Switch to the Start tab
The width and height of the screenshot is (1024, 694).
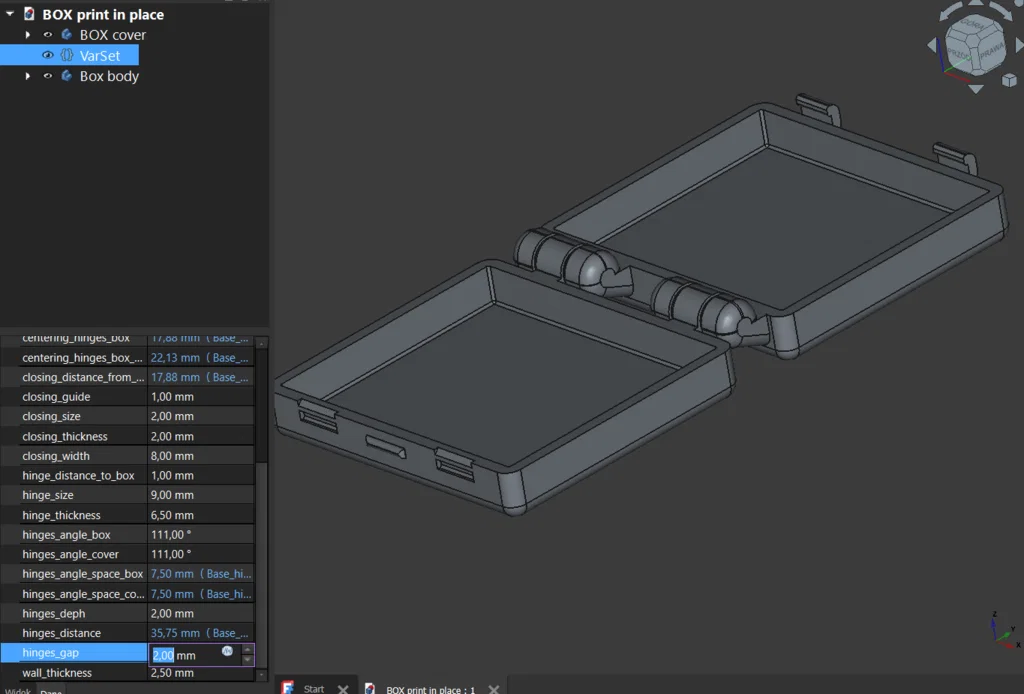(x=313, y=689)
